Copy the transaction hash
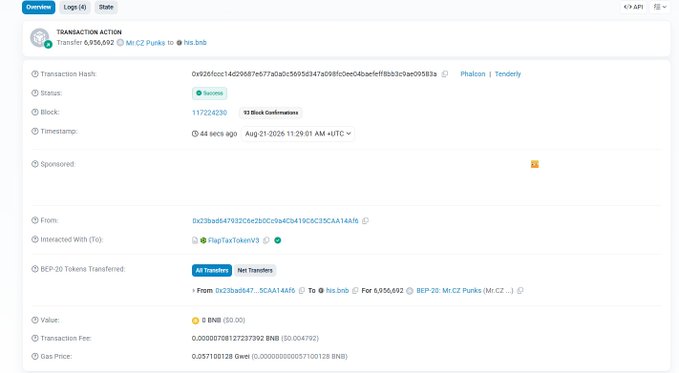679x373 pixels. [444, 74]
